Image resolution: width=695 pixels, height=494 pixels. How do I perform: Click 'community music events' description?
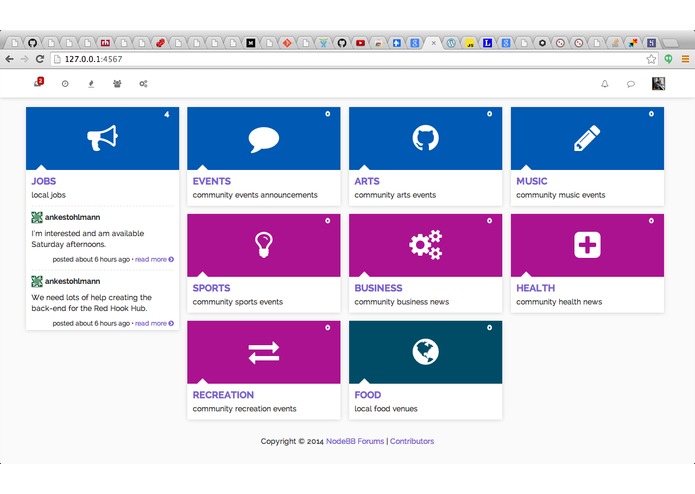[560, 195]
